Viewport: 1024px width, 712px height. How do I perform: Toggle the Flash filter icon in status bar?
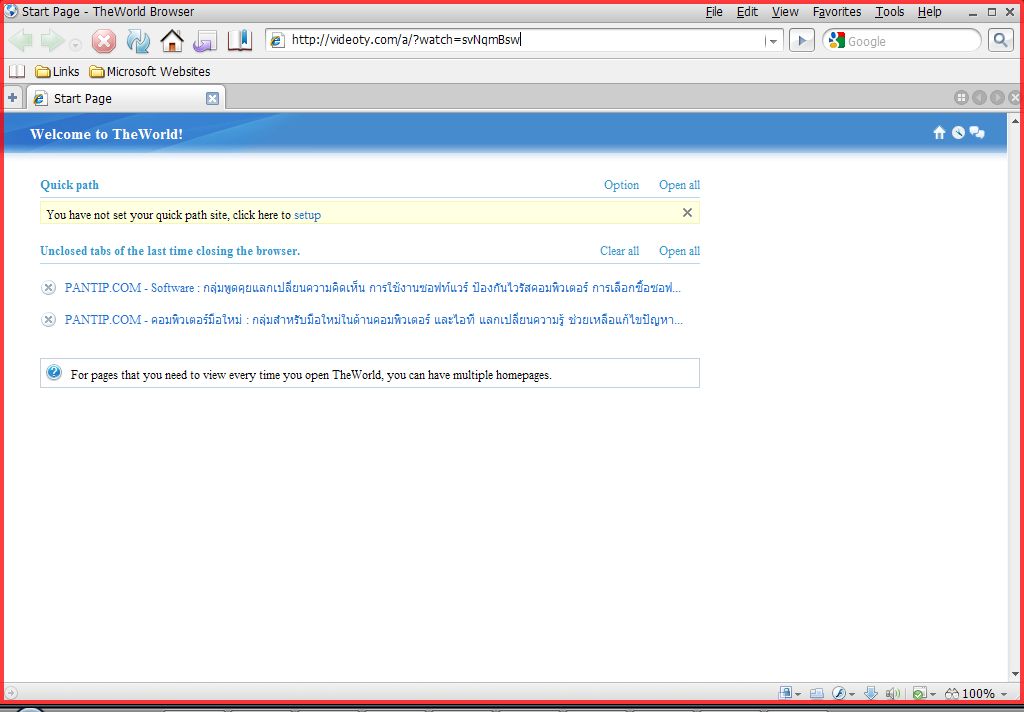tap(839, 693)
